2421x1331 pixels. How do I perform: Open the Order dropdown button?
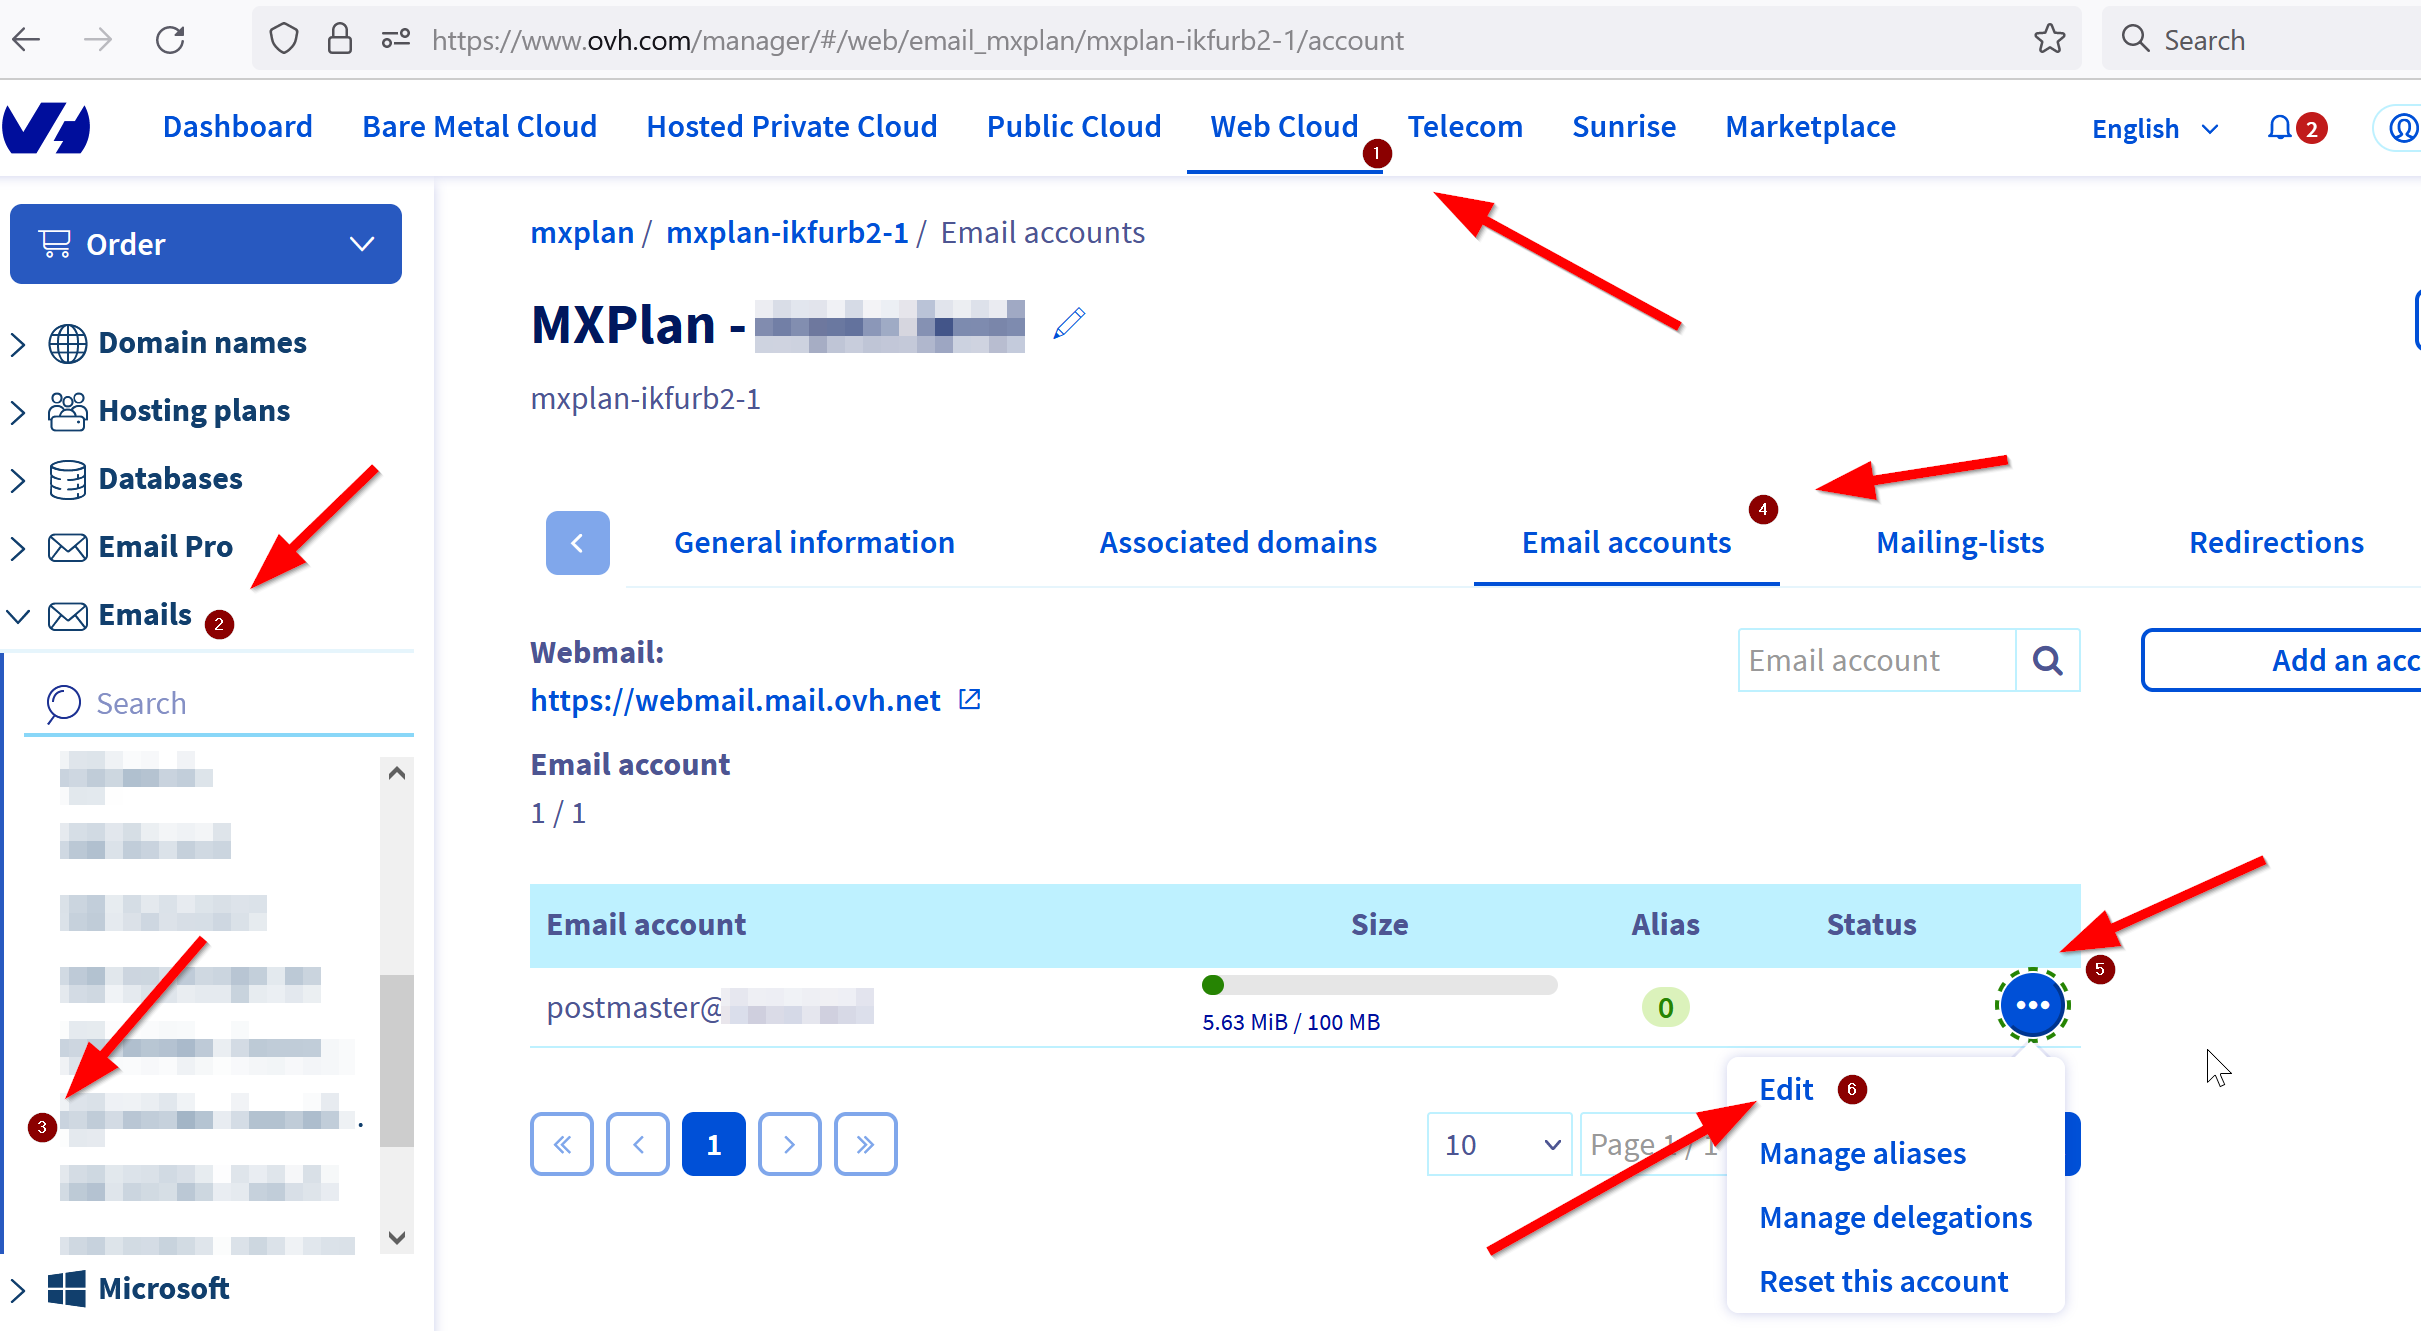206,244
